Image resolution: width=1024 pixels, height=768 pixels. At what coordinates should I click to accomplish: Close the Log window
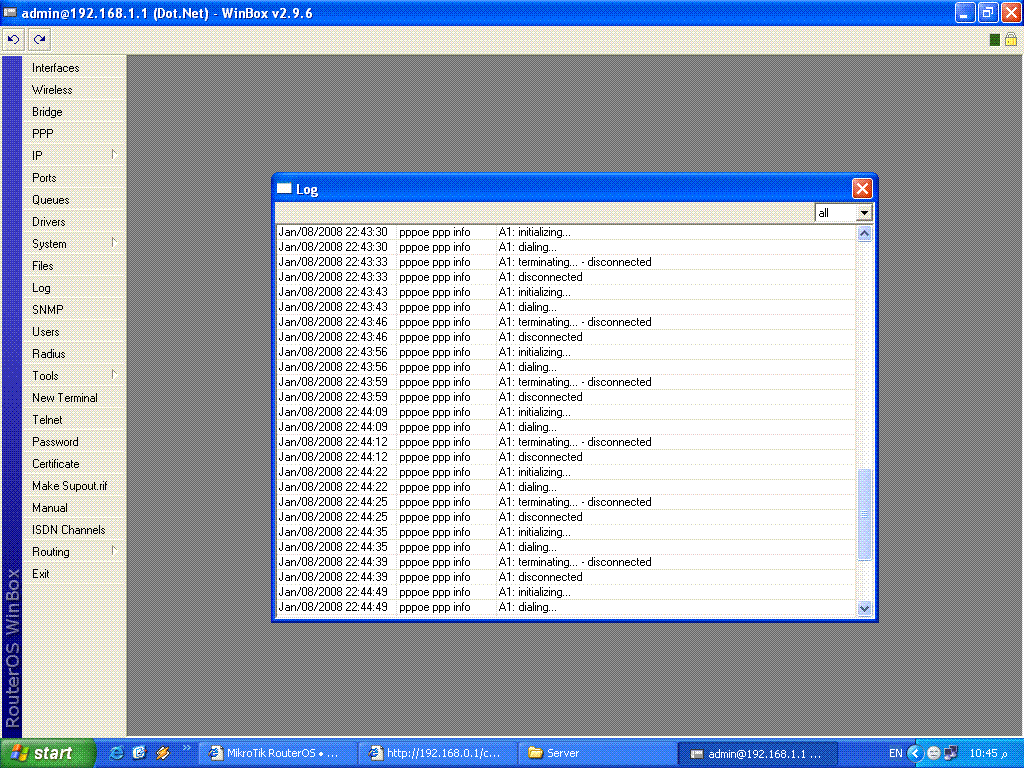coord(862,189)
